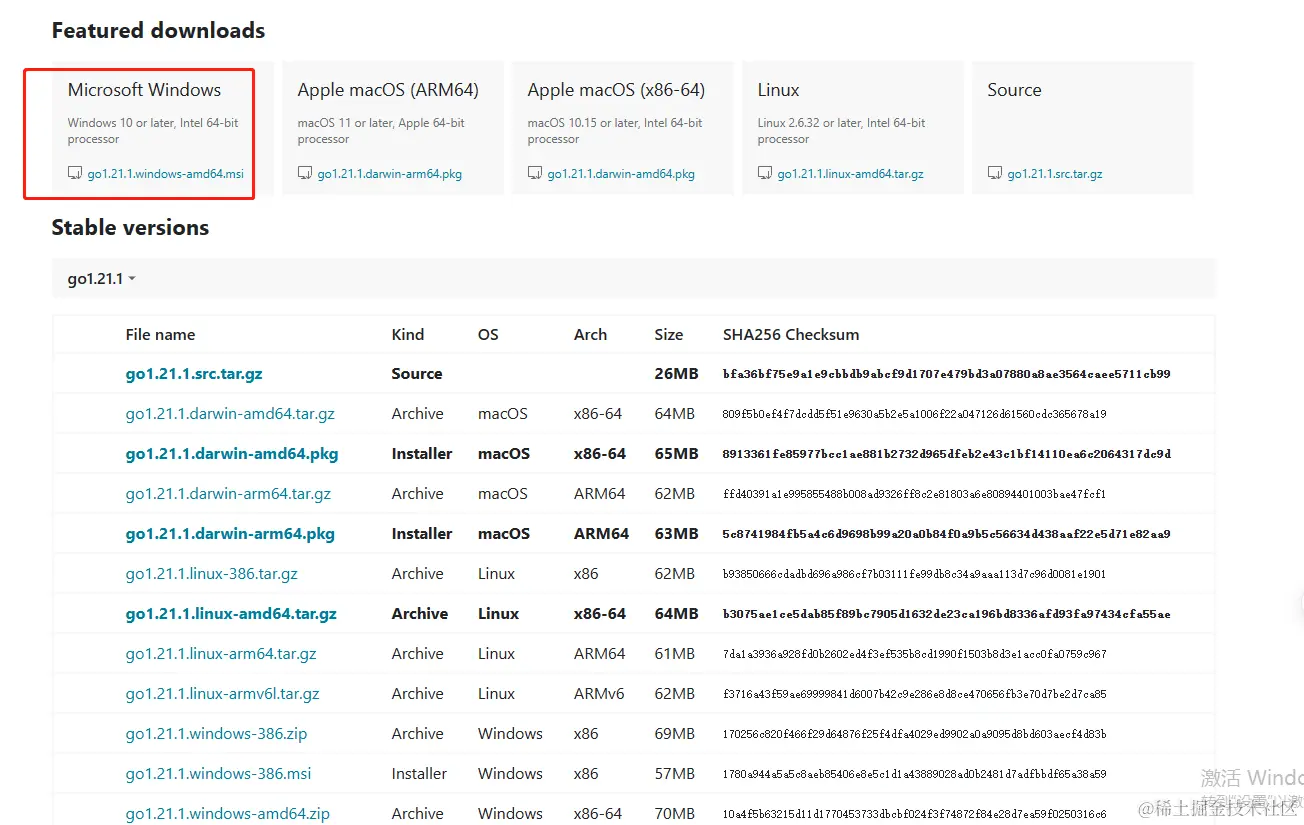Download go1.21.1.windows-amd64.zip from the table
The height and width of the screenshot is (825, 1304).
tap(228, 814)
